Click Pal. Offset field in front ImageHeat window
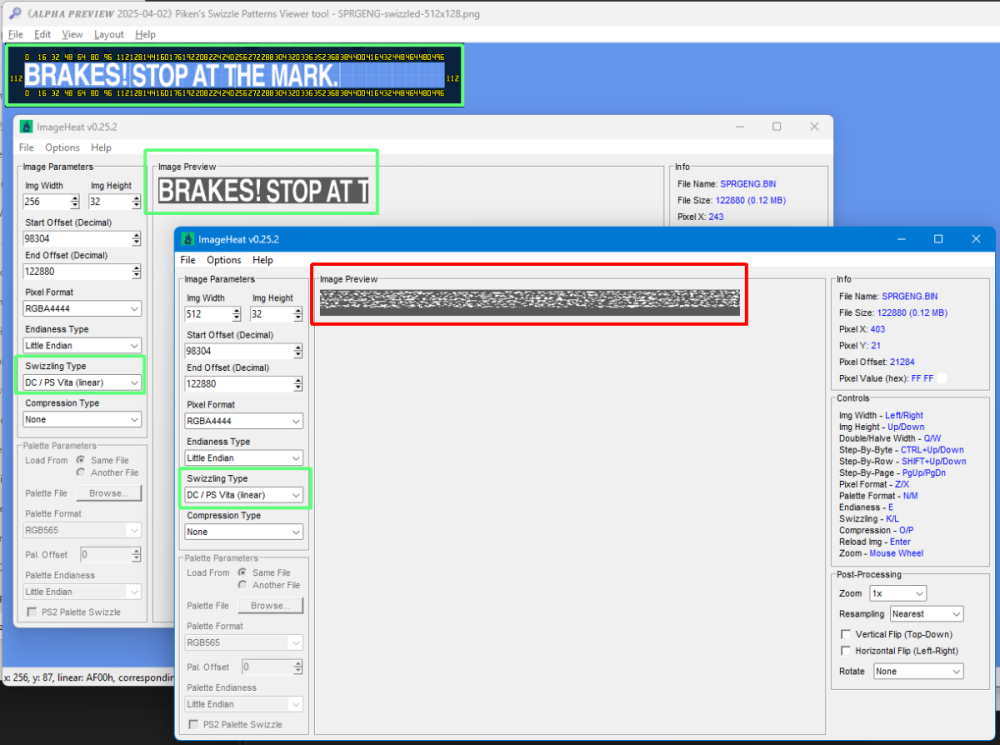Viewport: 1000px width, 745px height. (x=267, y=667)
